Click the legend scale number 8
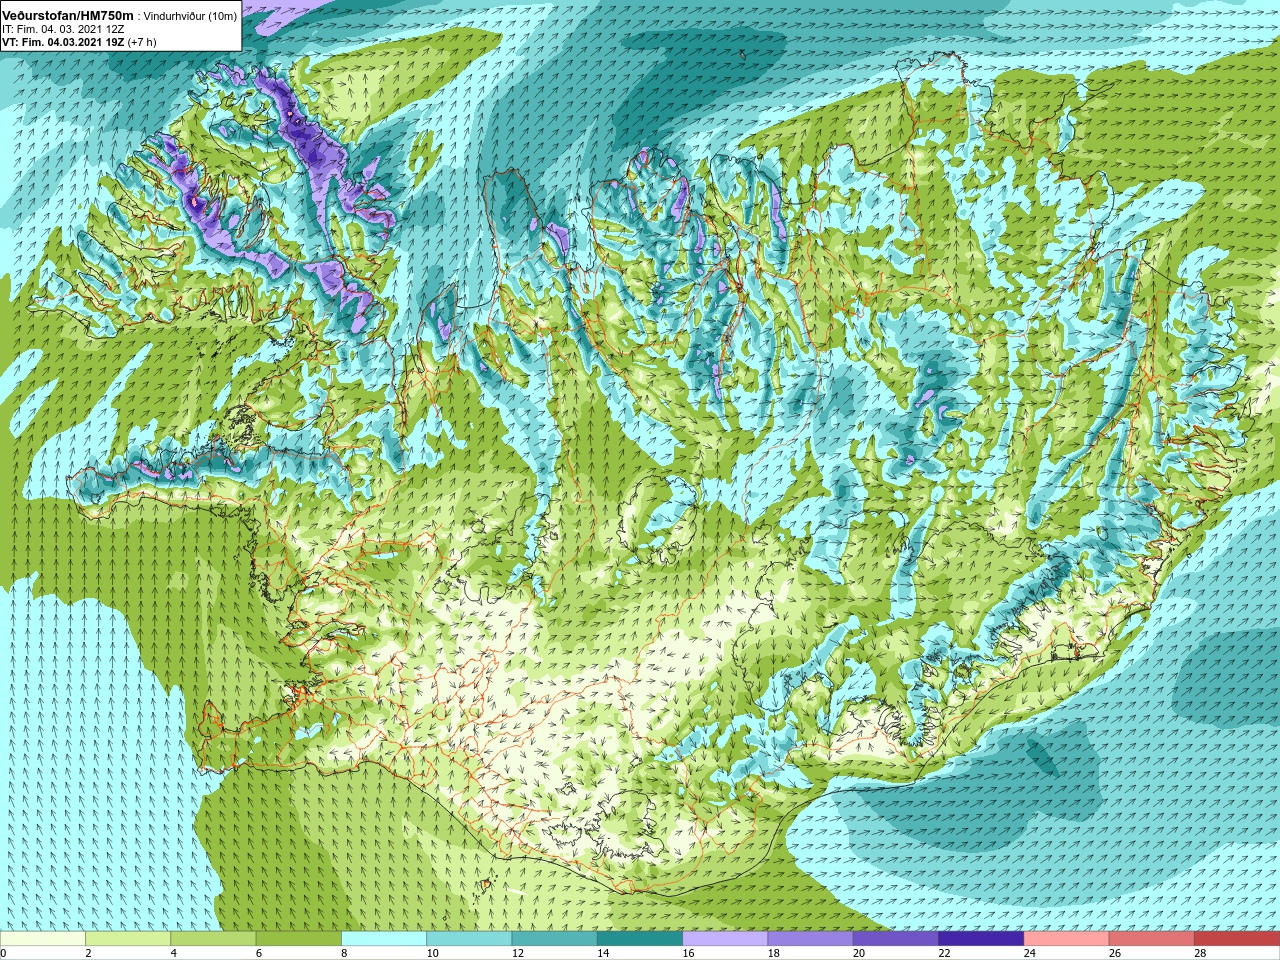Viewport: 1280px width, 960px height. pyautogui.click(x=345, y=953)
